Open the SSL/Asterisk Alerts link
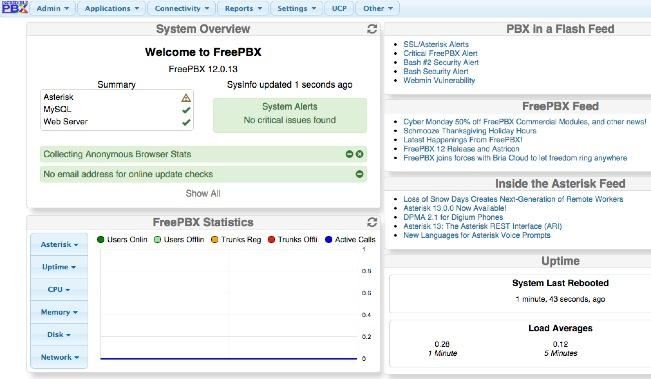Image resolution: width=651 pixels, height=379 pixels. 436,44
